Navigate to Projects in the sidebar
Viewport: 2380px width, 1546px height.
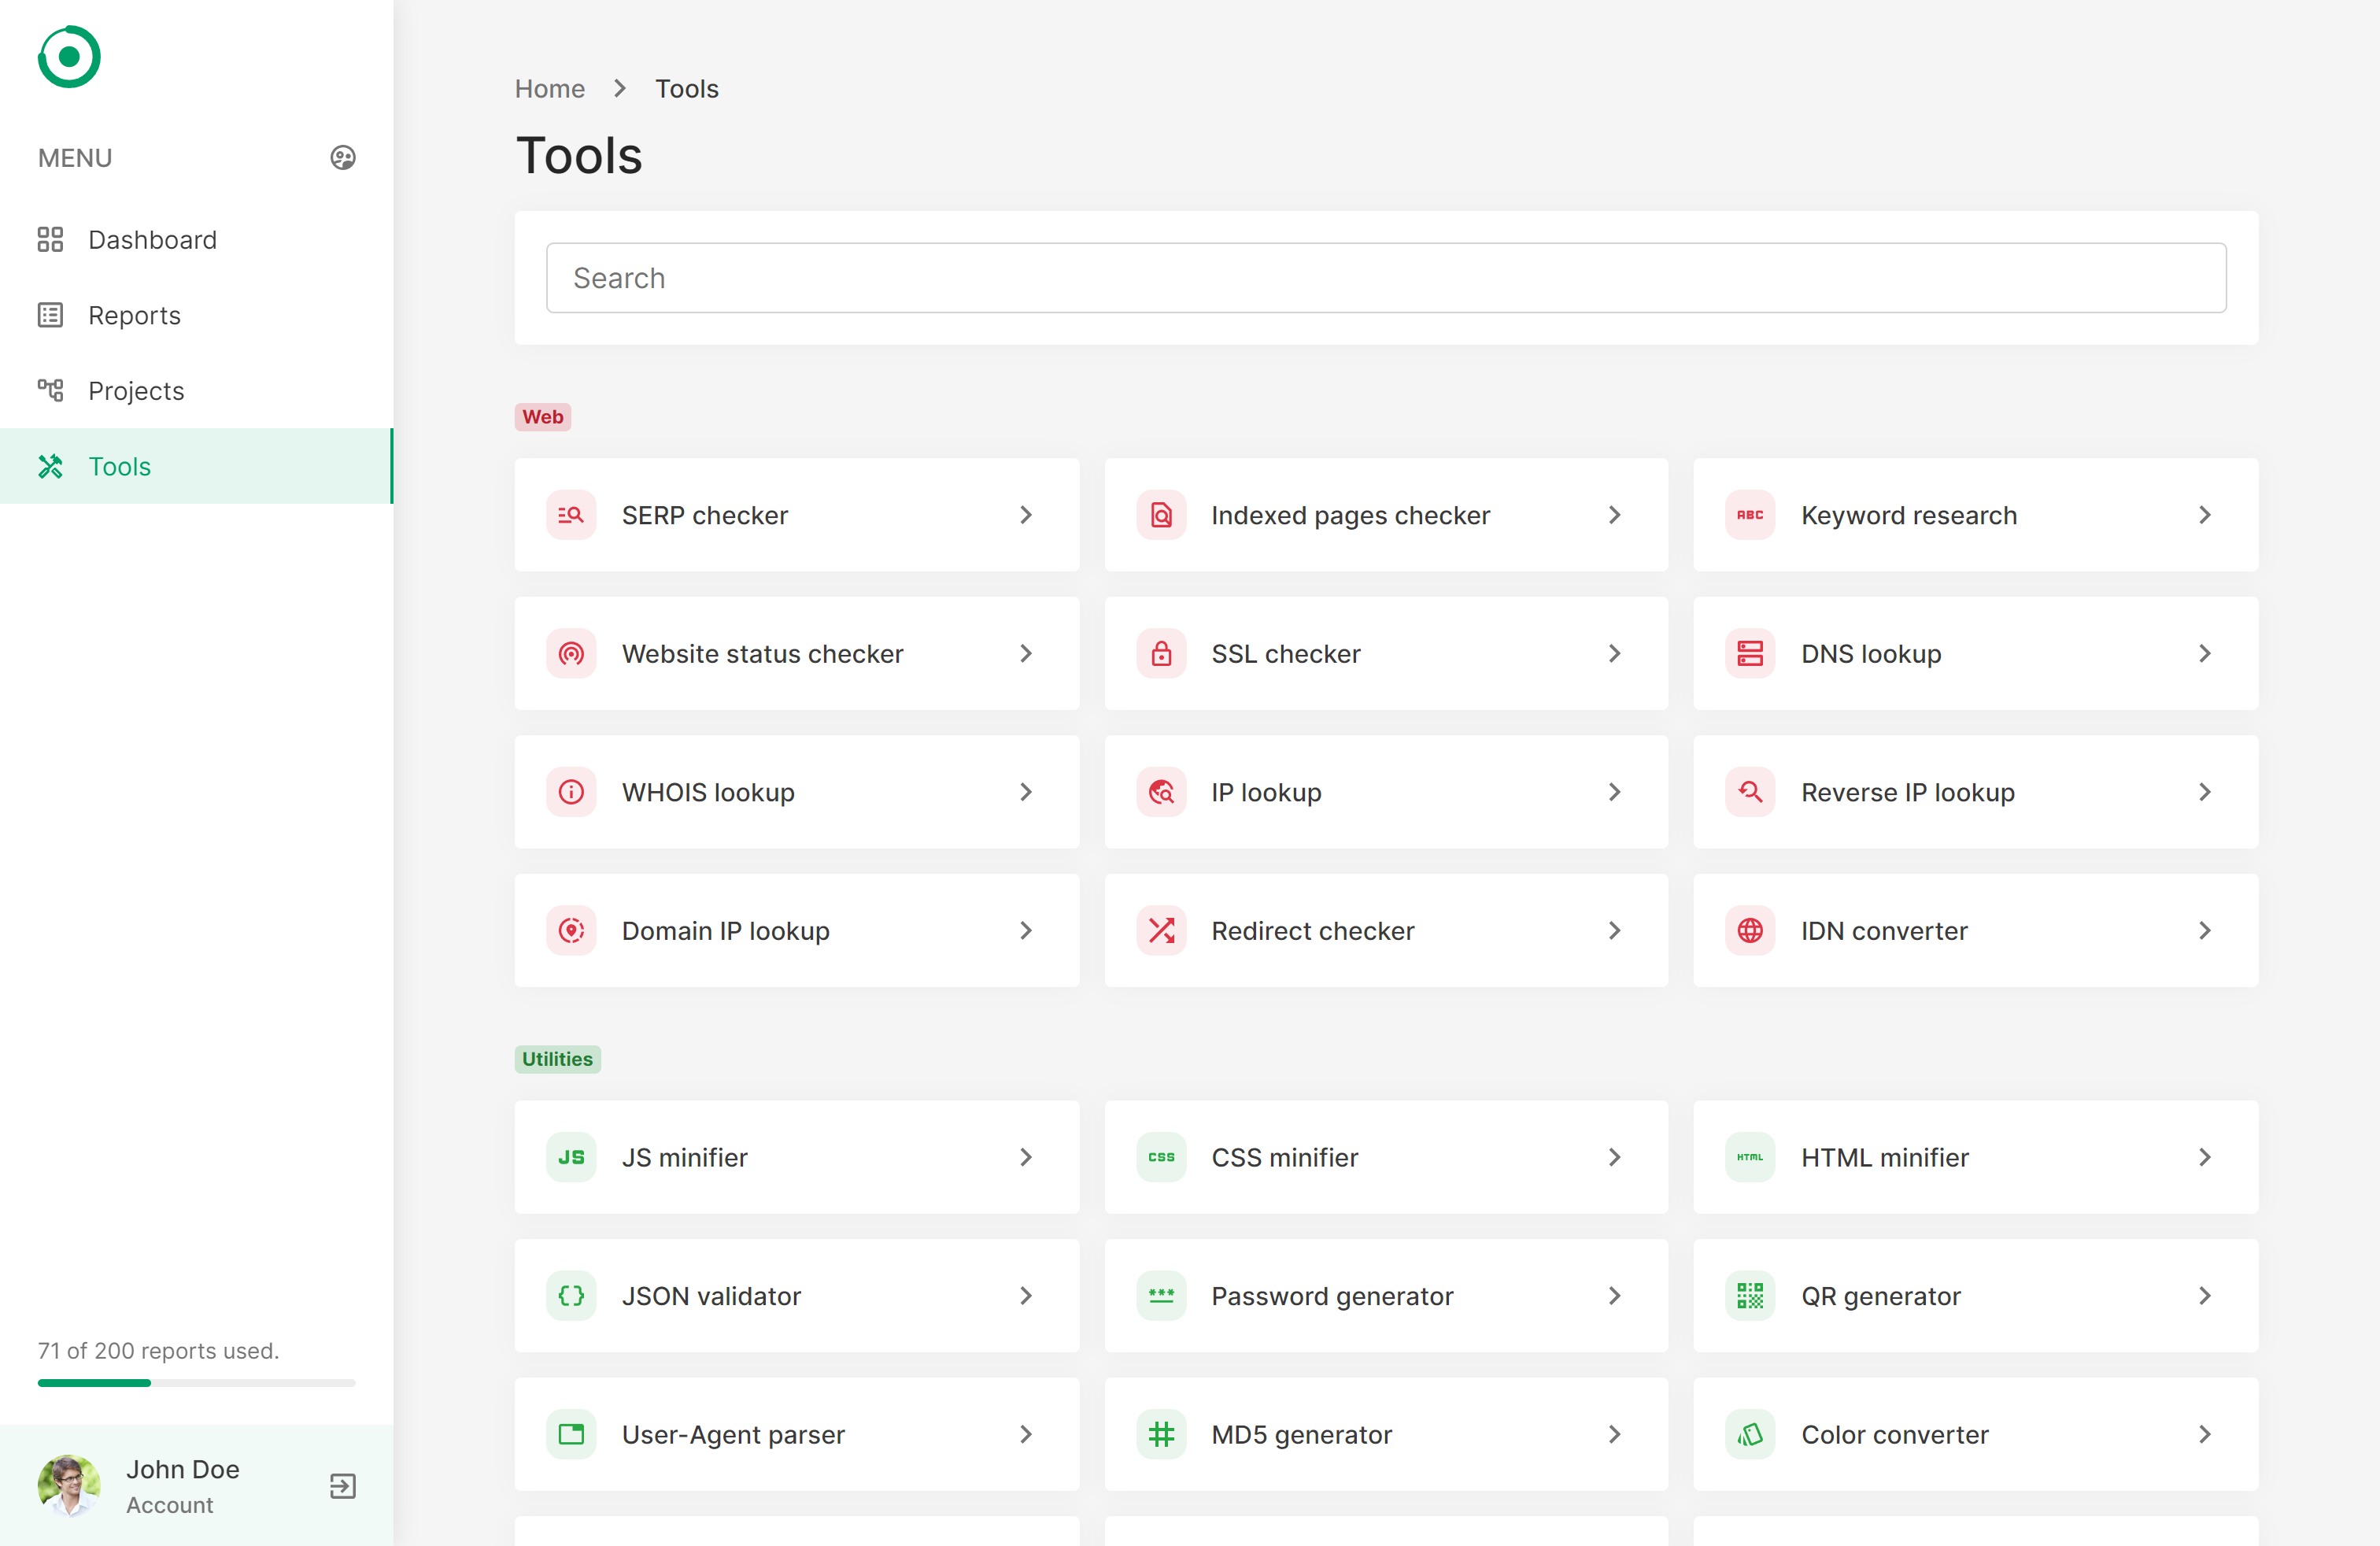click(x=135, y=390)
